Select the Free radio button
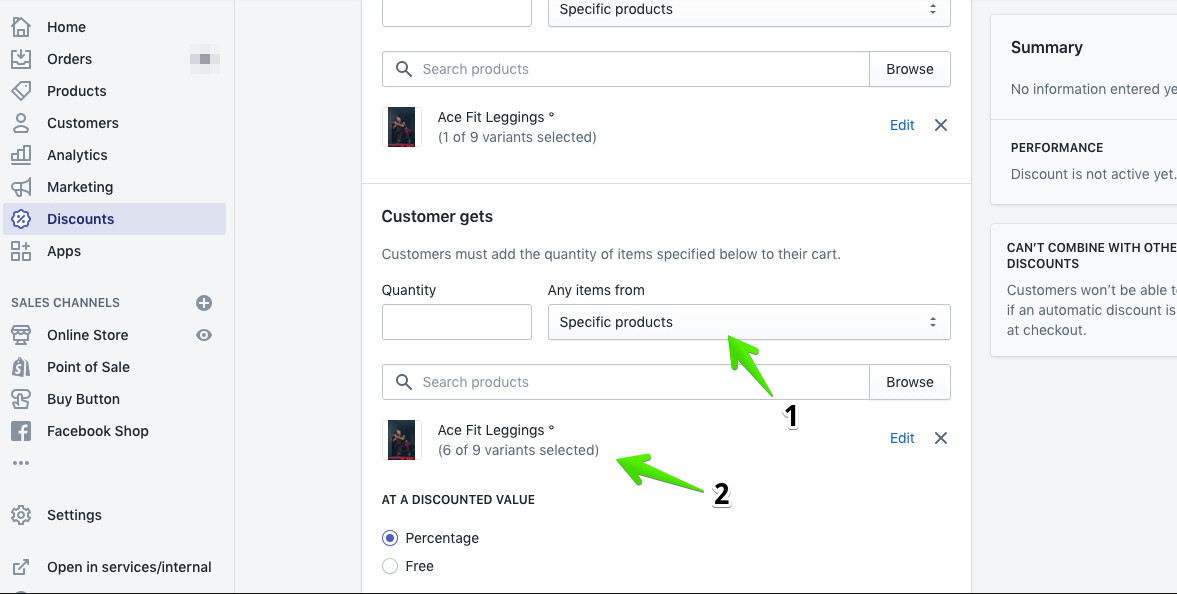Screen dimensions: 1177x594 tap(390, 566)
